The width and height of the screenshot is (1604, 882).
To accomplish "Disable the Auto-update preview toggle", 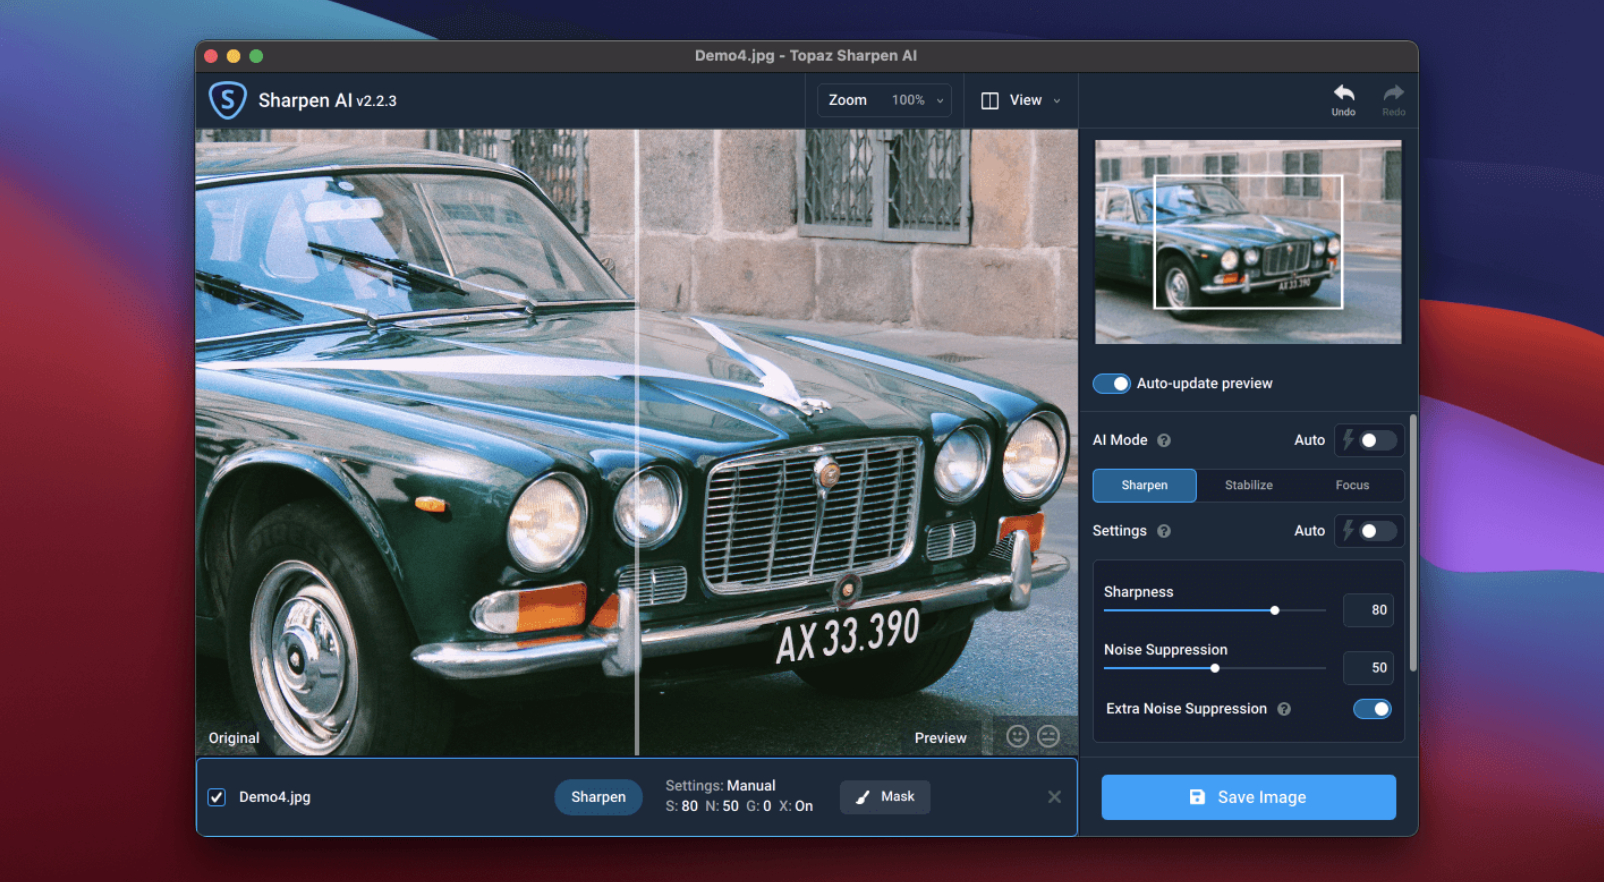I will click(1111, 384).
